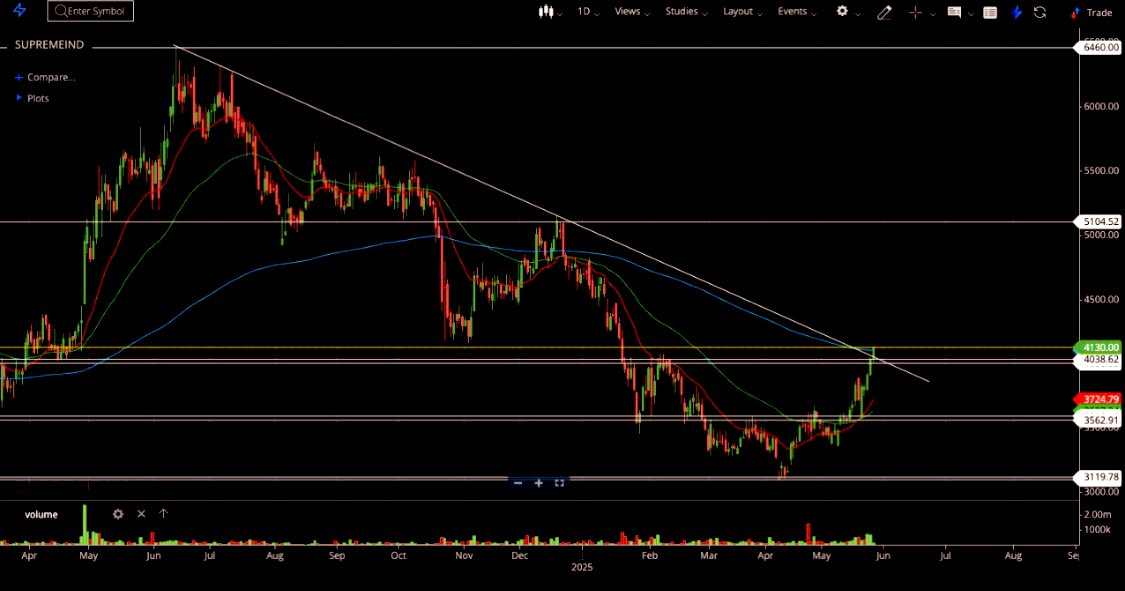The image size is (1125, 591).
Task: Click the blue lightning quick-action icon in toolbar
Action: click(x=1017, y=12)
